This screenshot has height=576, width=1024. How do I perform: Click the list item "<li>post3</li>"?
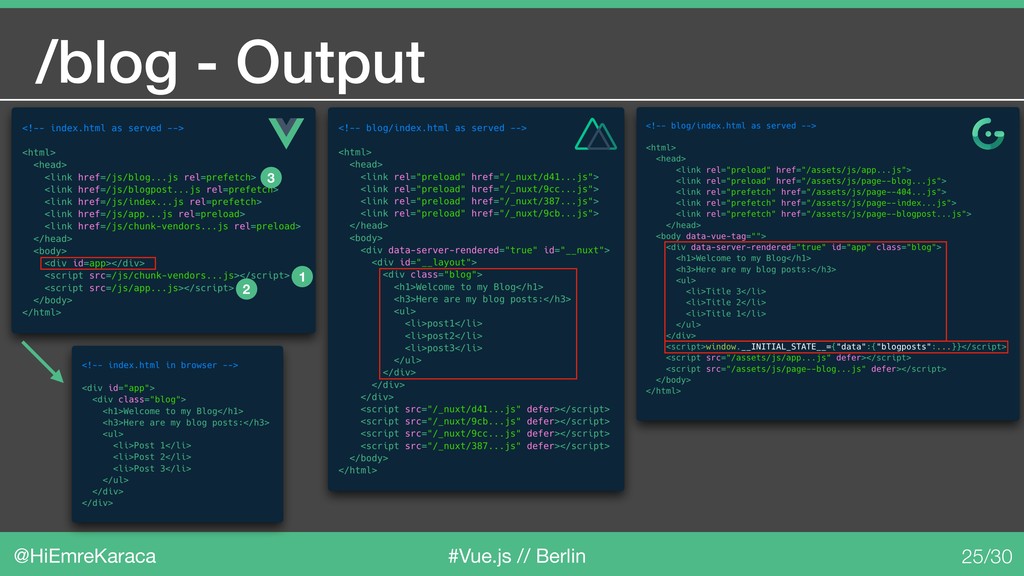[443, 348]
